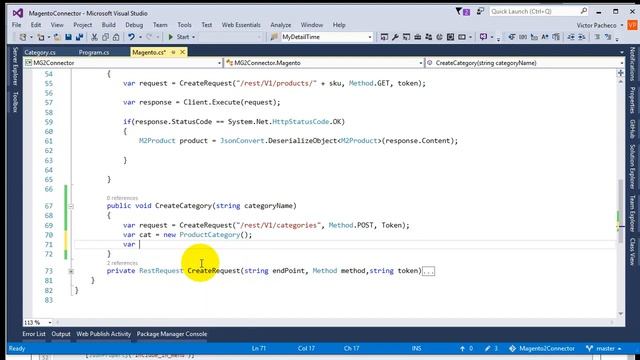Toggle the INS insert mode indicator
Viewport: 640px width, 360px height.
(416, 348)
